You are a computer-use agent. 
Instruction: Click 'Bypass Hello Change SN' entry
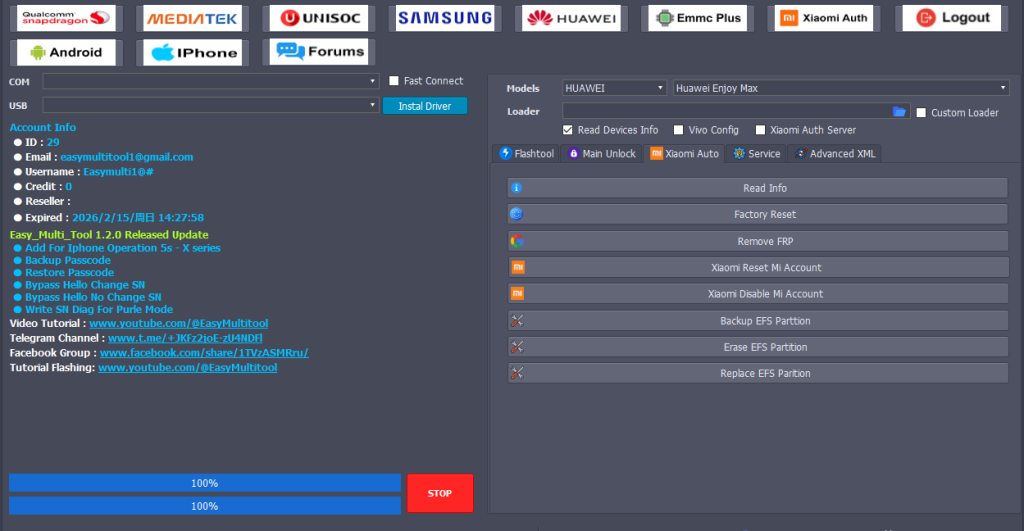click(x=85, y=285)
